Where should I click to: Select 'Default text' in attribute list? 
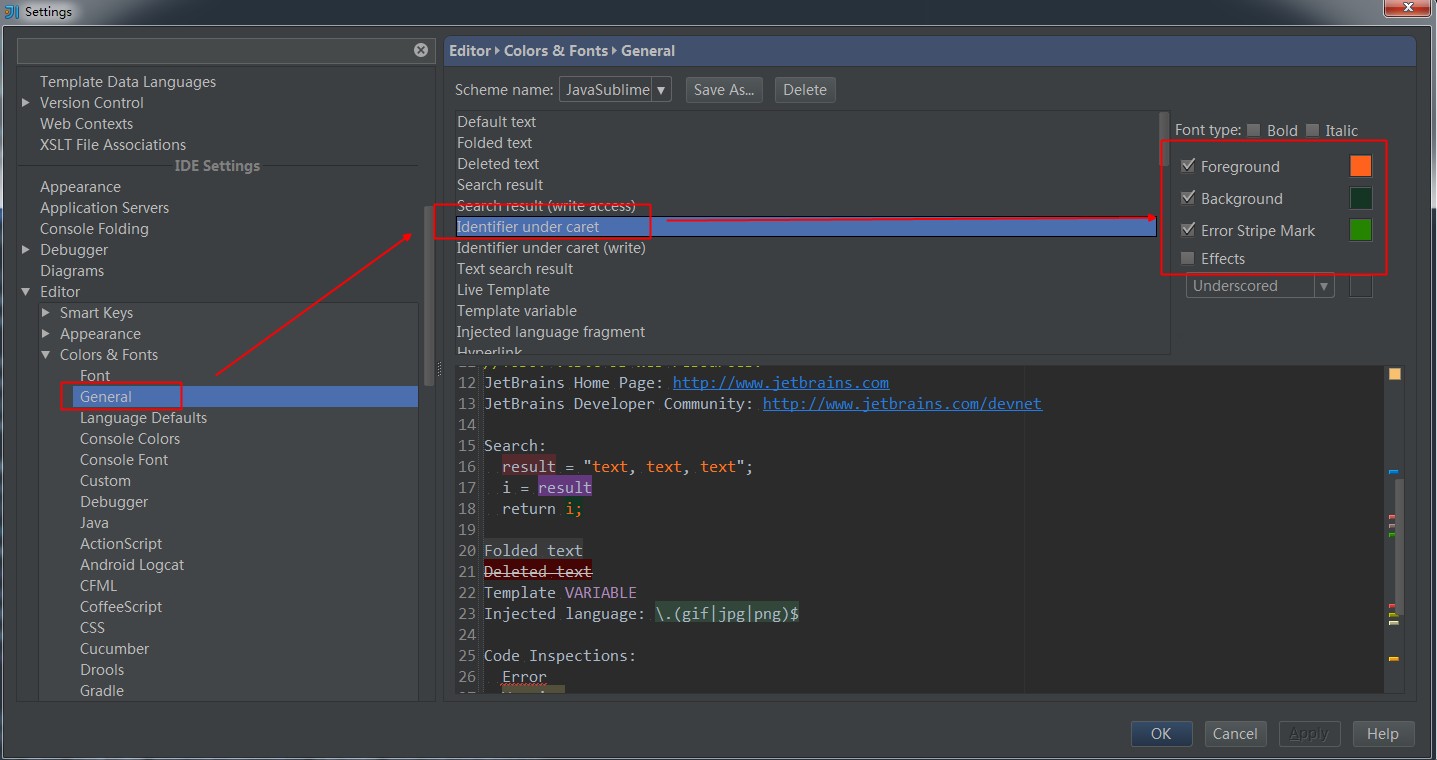(496, 121)
